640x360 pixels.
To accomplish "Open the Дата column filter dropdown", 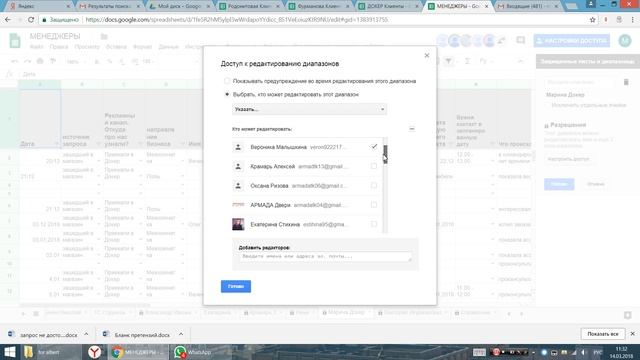I will [56, 144].
